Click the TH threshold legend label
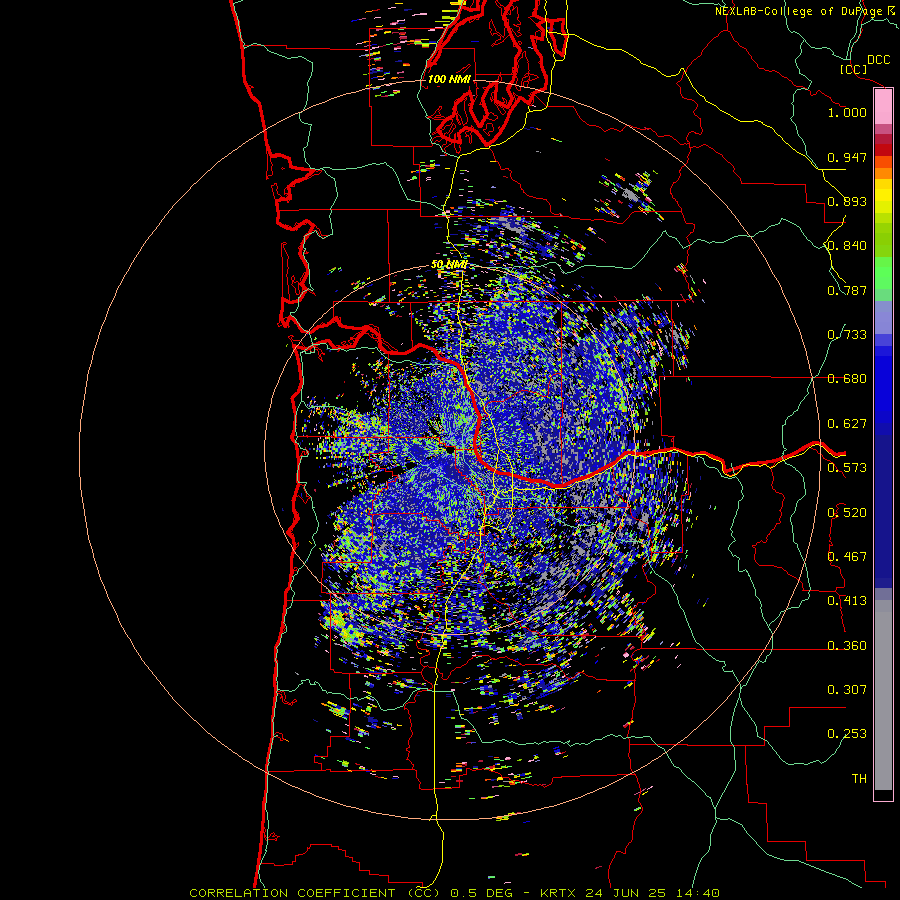 pyautogui.click(x=859, y=779)
